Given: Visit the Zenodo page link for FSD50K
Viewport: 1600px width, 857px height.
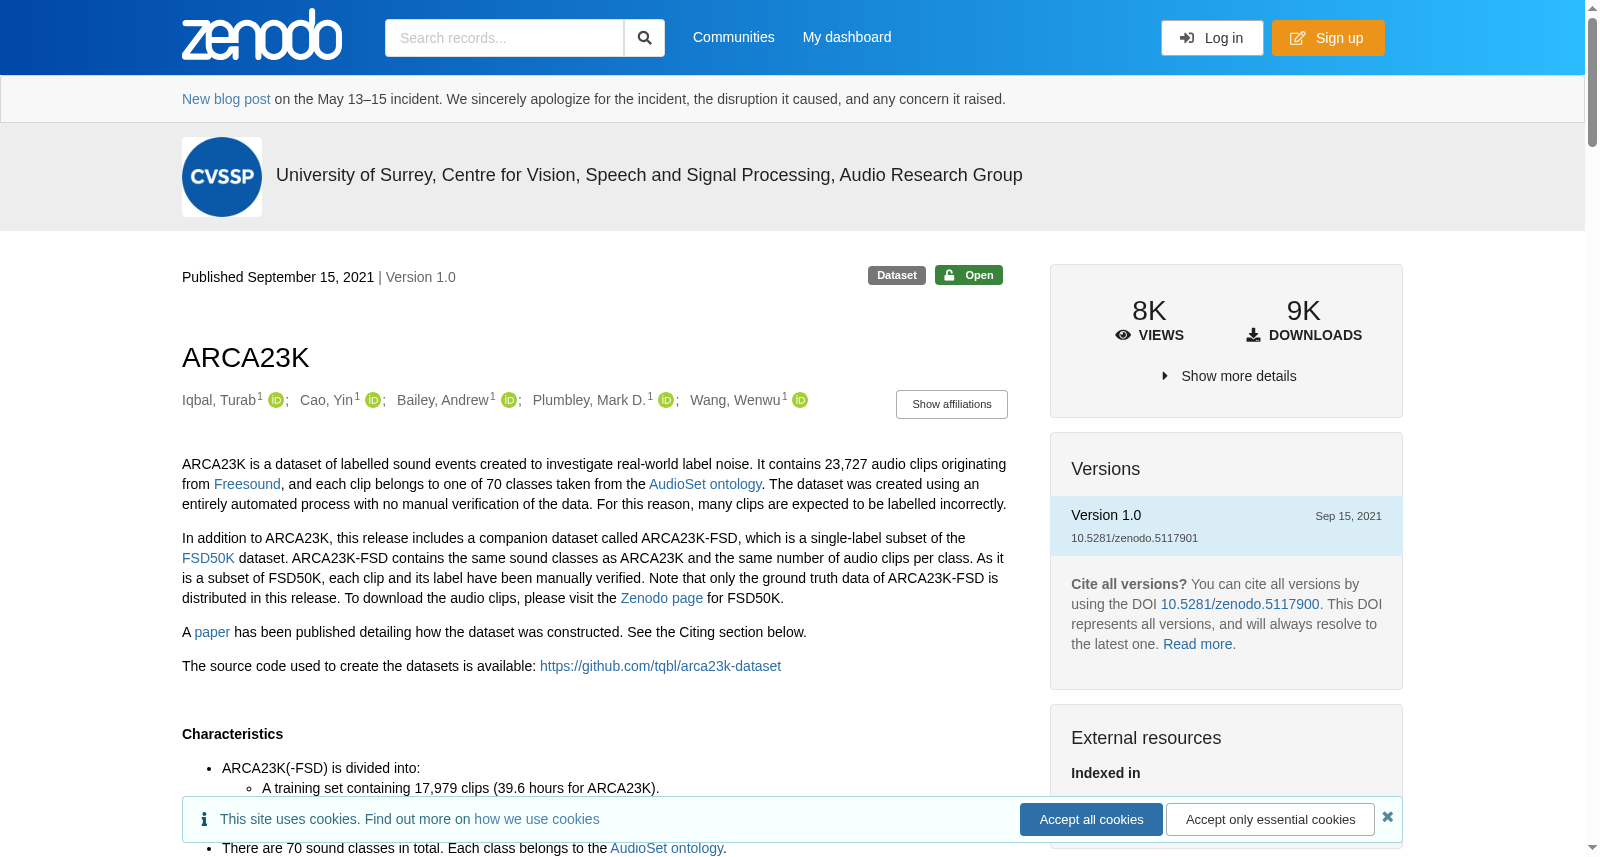Looking at the screenshot, I should click(662, 598).
